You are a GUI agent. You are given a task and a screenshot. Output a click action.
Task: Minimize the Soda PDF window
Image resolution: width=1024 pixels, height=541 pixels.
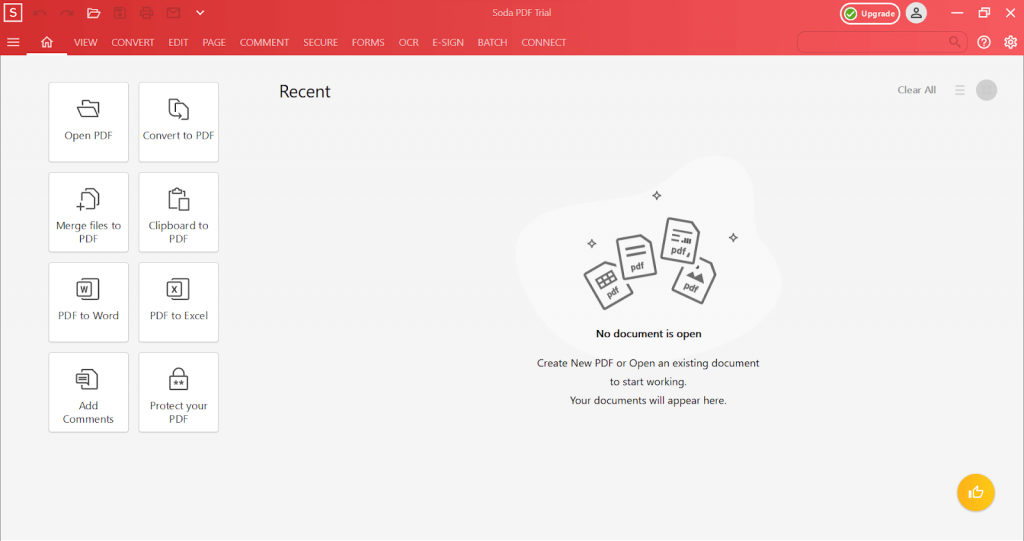(957, 13)
